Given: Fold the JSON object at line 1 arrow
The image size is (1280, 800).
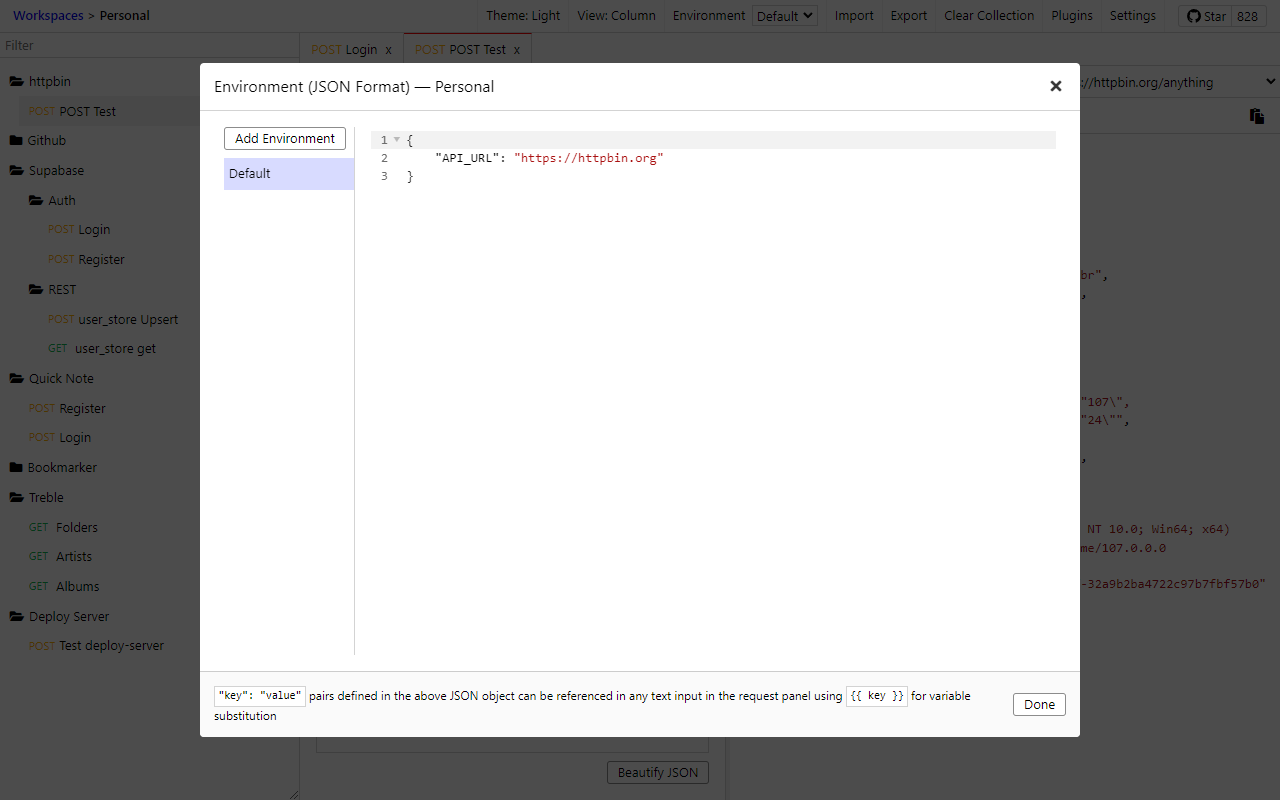Looking at the screenshot, I should pos(397,140).
